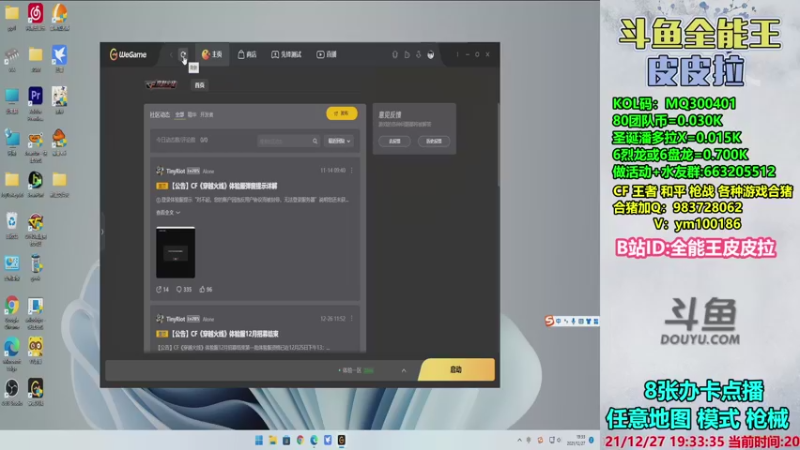This screenshot has height=450, width=800.
Task: Click the WeGame window scrollbar
Action: tap(497, 145)
